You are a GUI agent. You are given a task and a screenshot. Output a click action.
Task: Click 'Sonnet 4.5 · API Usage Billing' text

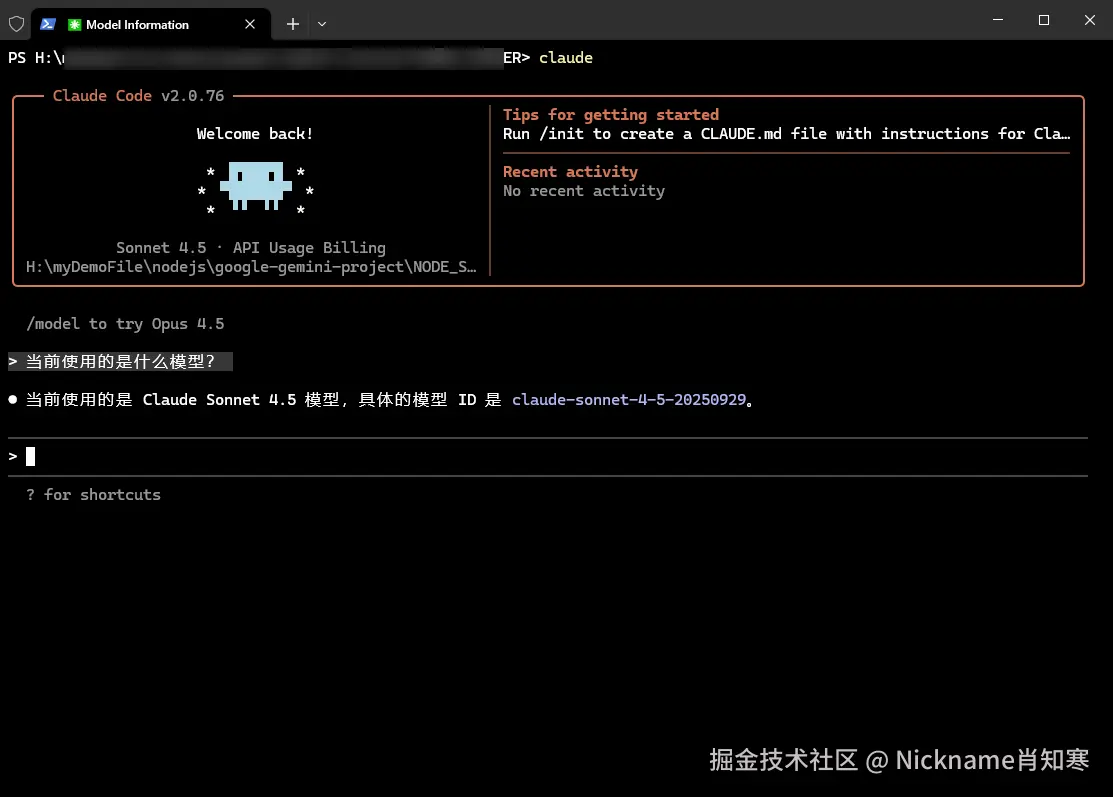point(251,248)
